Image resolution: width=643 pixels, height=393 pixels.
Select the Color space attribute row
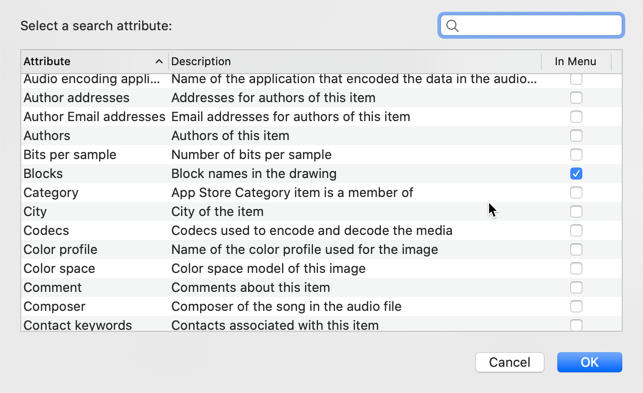(322, 268)
